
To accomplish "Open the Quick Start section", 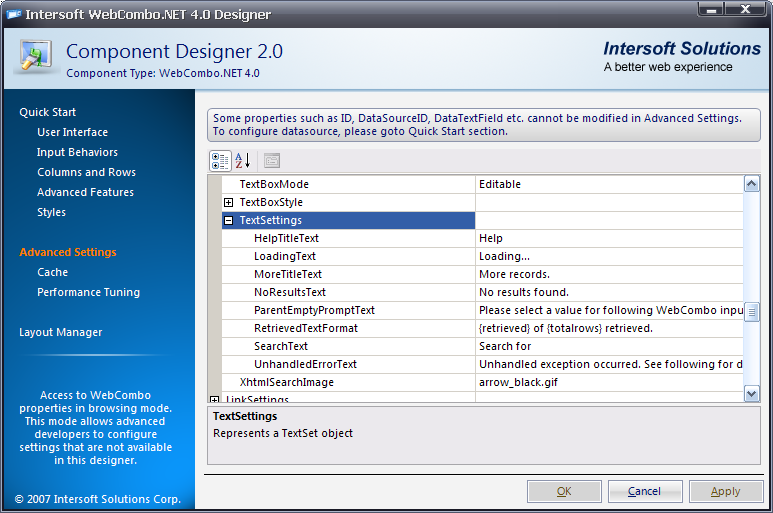I will (x=47, y=112).
